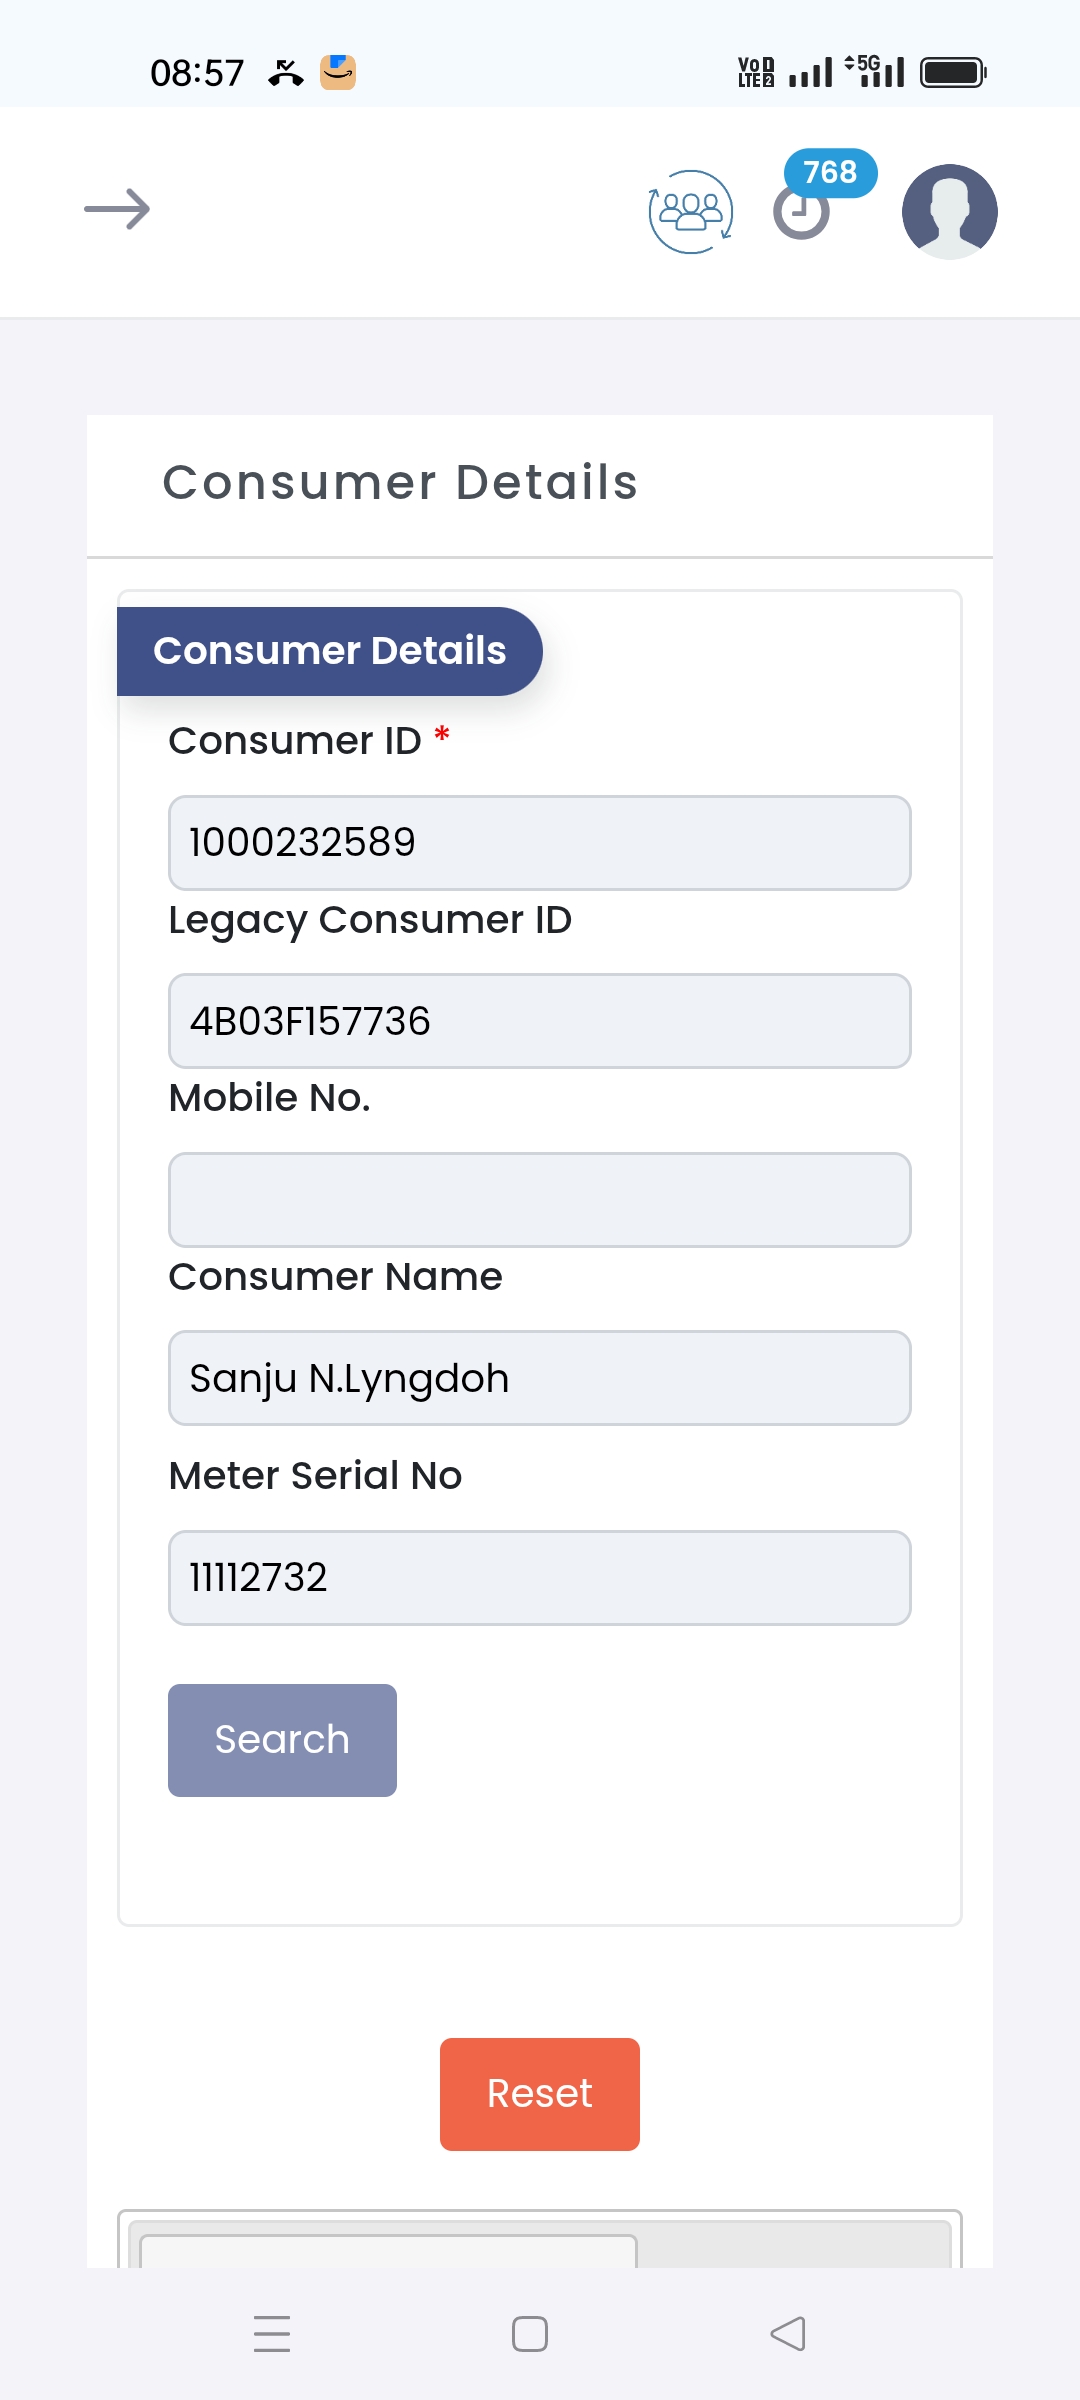
Task: Tap the battery indicator icon
Action: coord(953,72)
